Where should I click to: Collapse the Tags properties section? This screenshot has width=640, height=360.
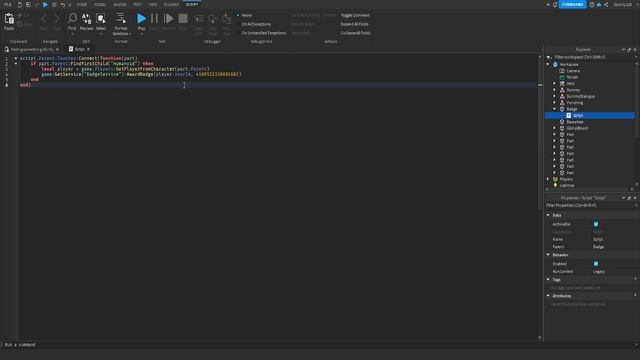[548, 280]
